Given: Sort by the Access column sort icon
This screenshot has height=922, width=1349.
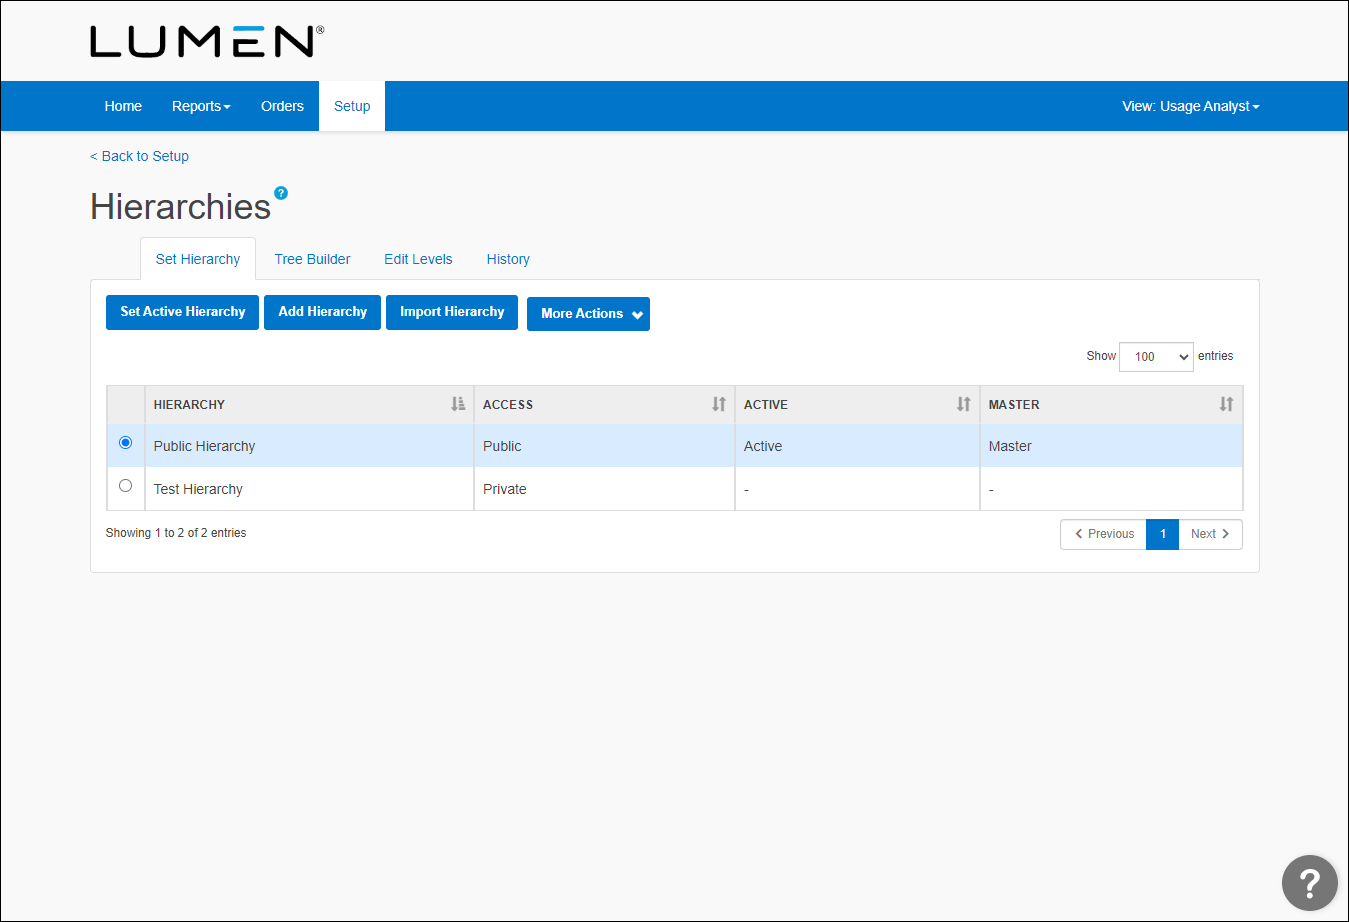Looking at the screenshot, I should (x=718, y=404).
